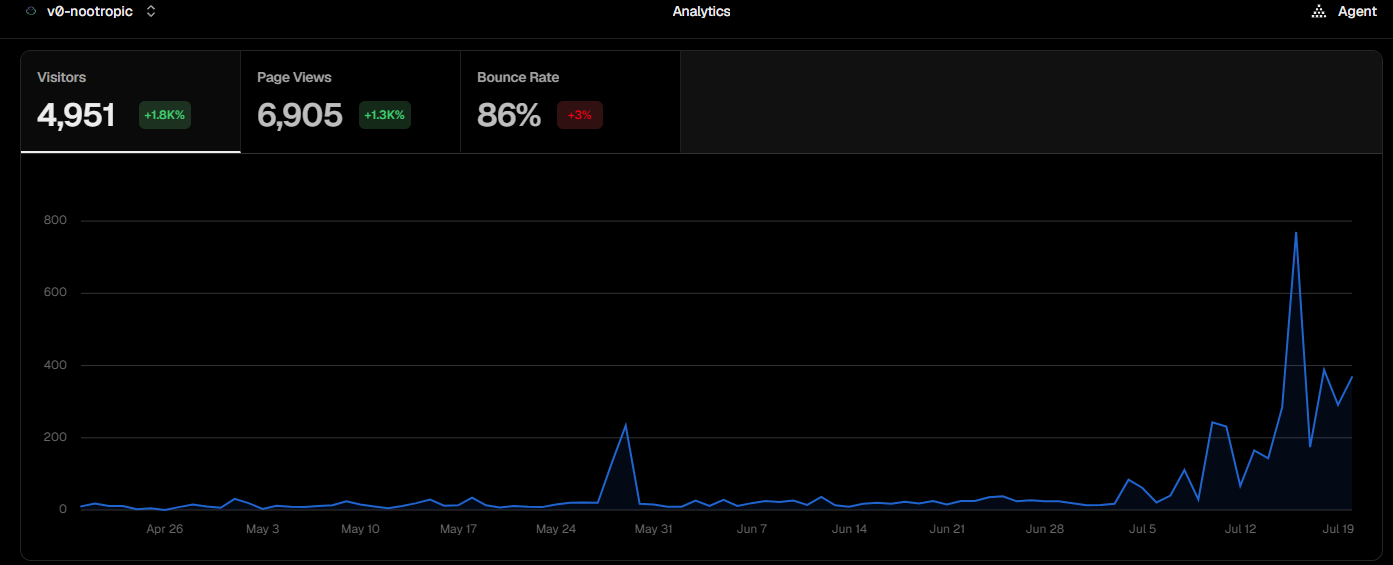Click the 600 y-axis label

[x=55, y=293]
